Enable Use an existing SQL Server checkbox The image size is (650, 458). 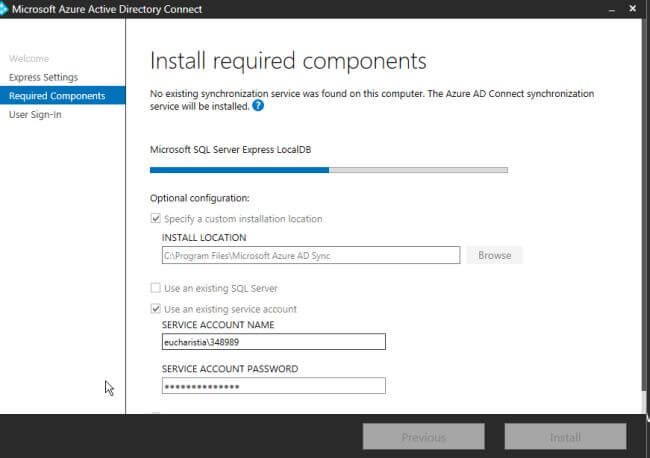click(x=155, y=288)
